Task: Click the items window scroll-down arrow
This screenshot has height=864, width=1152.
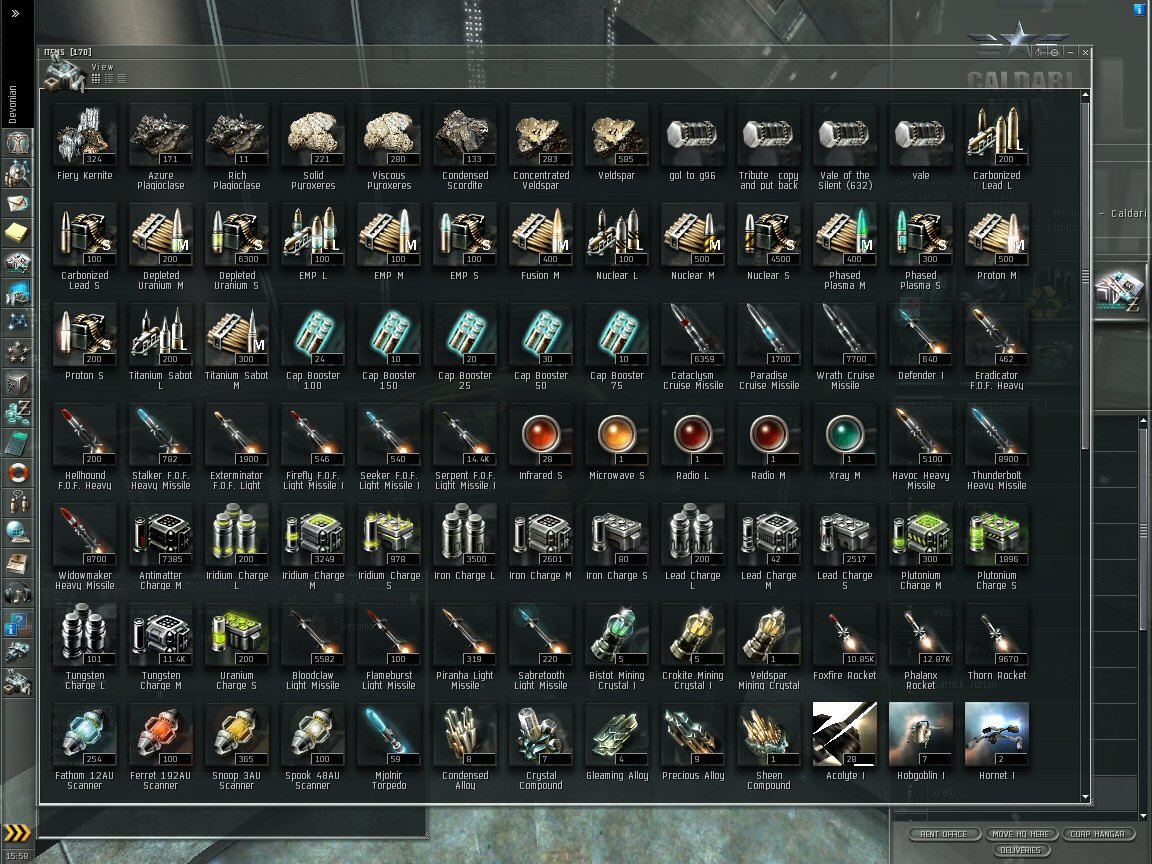Action: pyautogui.click(x=1085, y=797)
